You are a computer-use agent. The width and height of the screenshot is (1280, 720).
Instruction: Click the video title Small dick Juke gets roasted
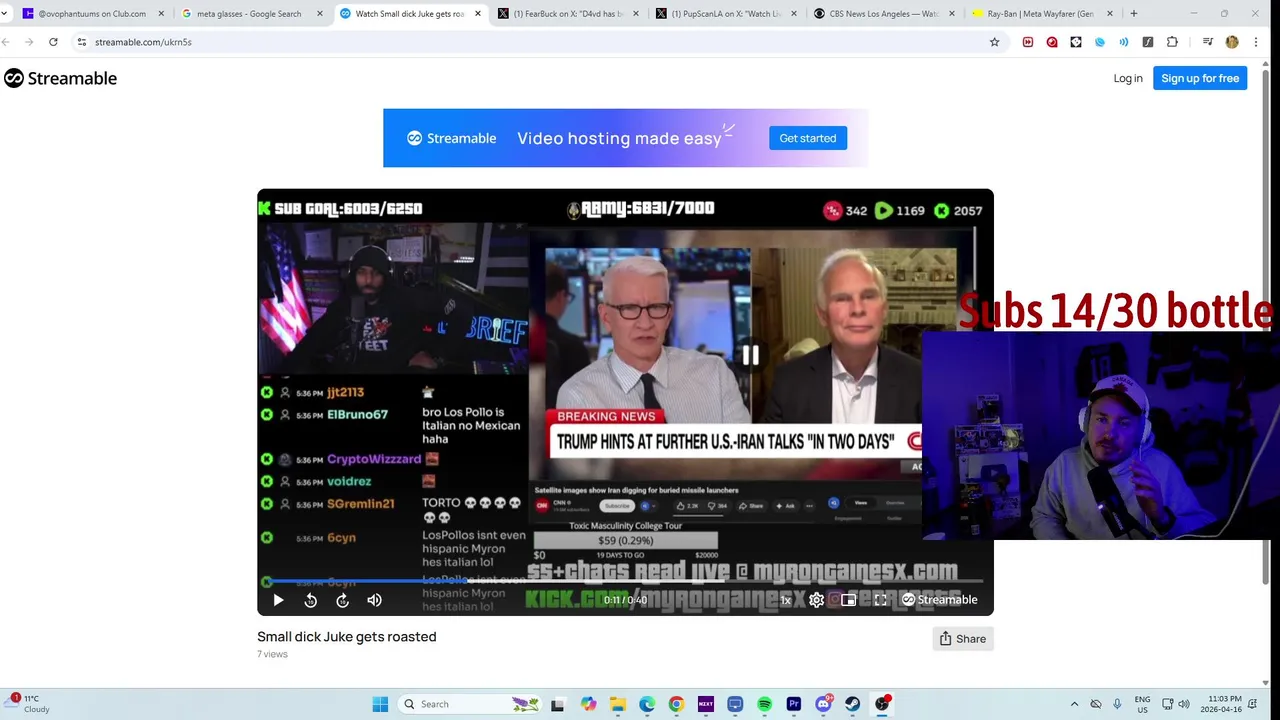[x=347, y=636]
